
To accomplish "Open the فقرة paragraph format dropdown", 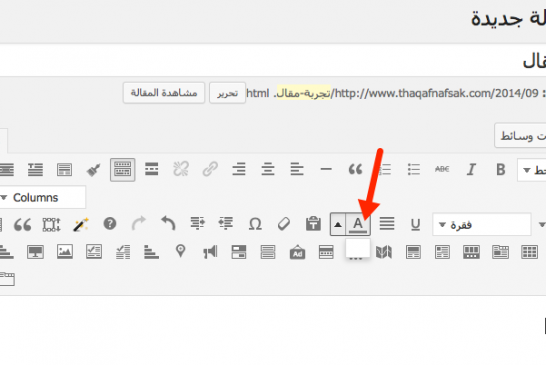I will (x=482, y=225).
